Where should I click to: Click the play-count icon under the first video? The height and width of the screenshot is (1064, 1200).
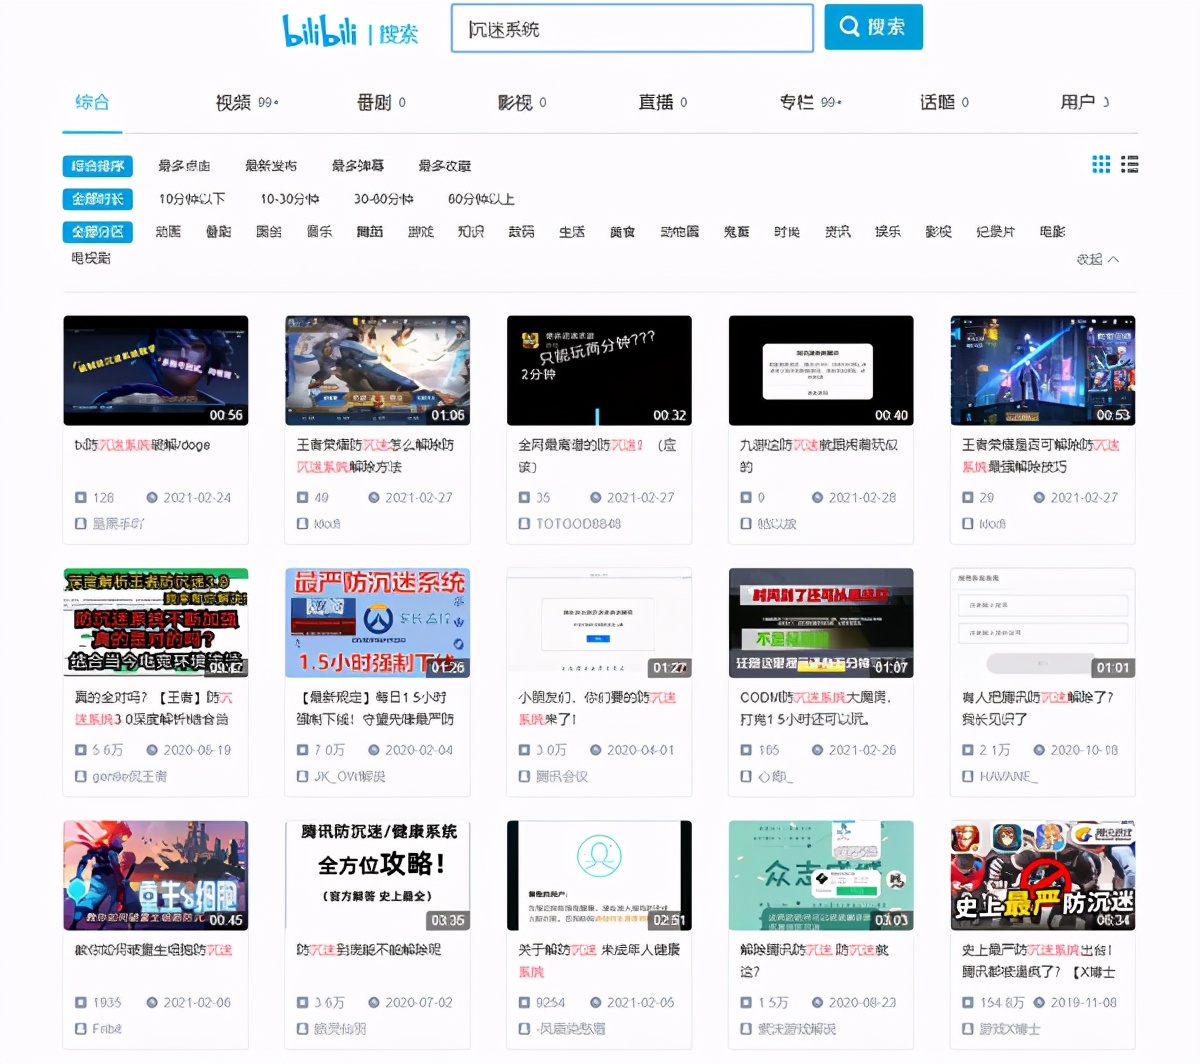[81, 497]
